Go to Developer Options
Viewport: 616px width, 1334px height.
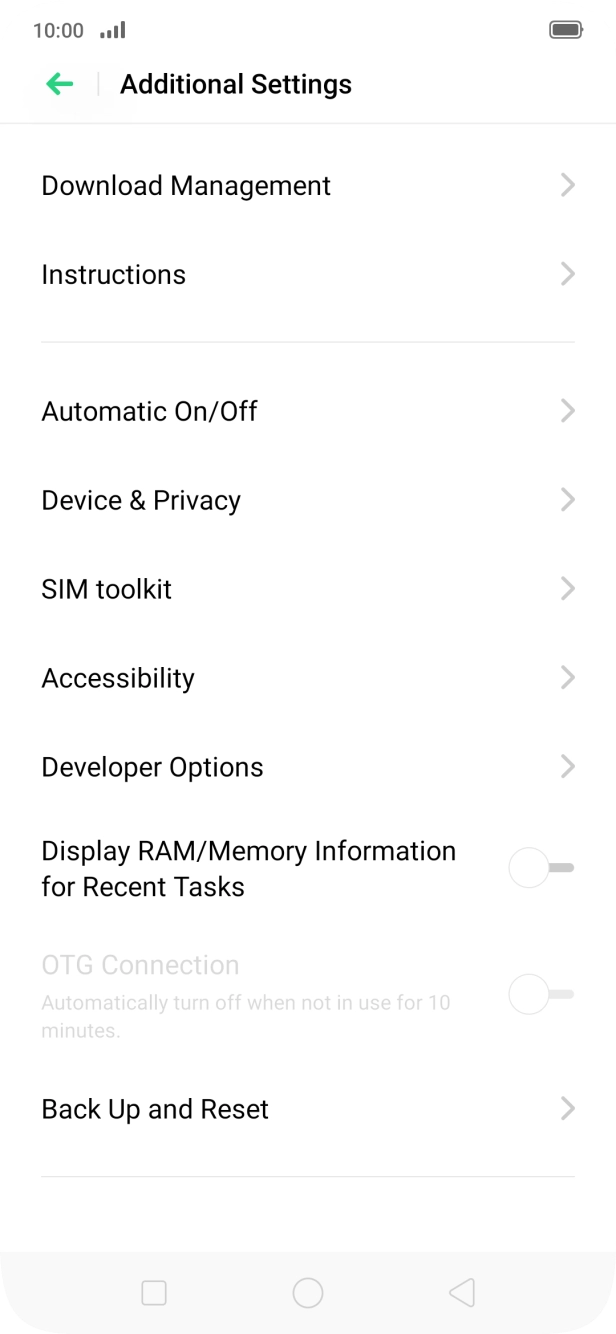(152, 767)
